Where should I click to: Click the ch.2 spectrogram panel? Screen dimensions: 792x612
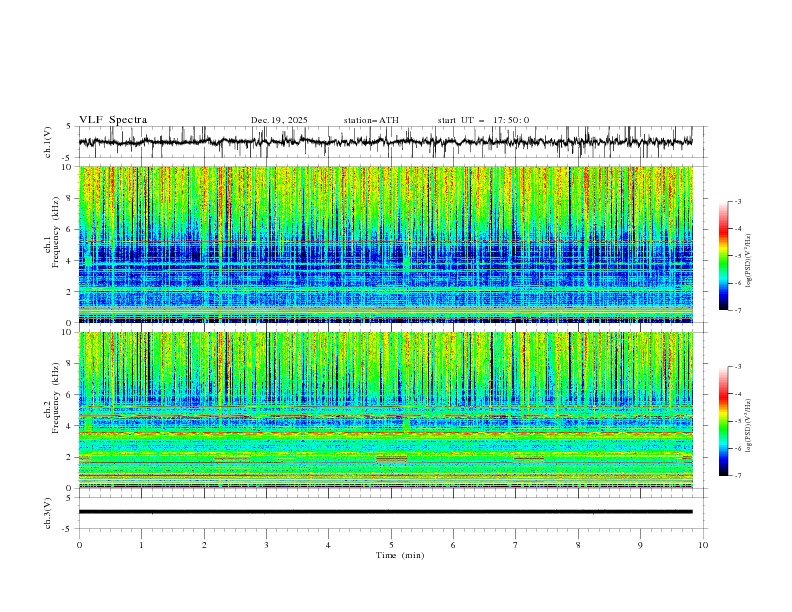click(x=386, y=410)
